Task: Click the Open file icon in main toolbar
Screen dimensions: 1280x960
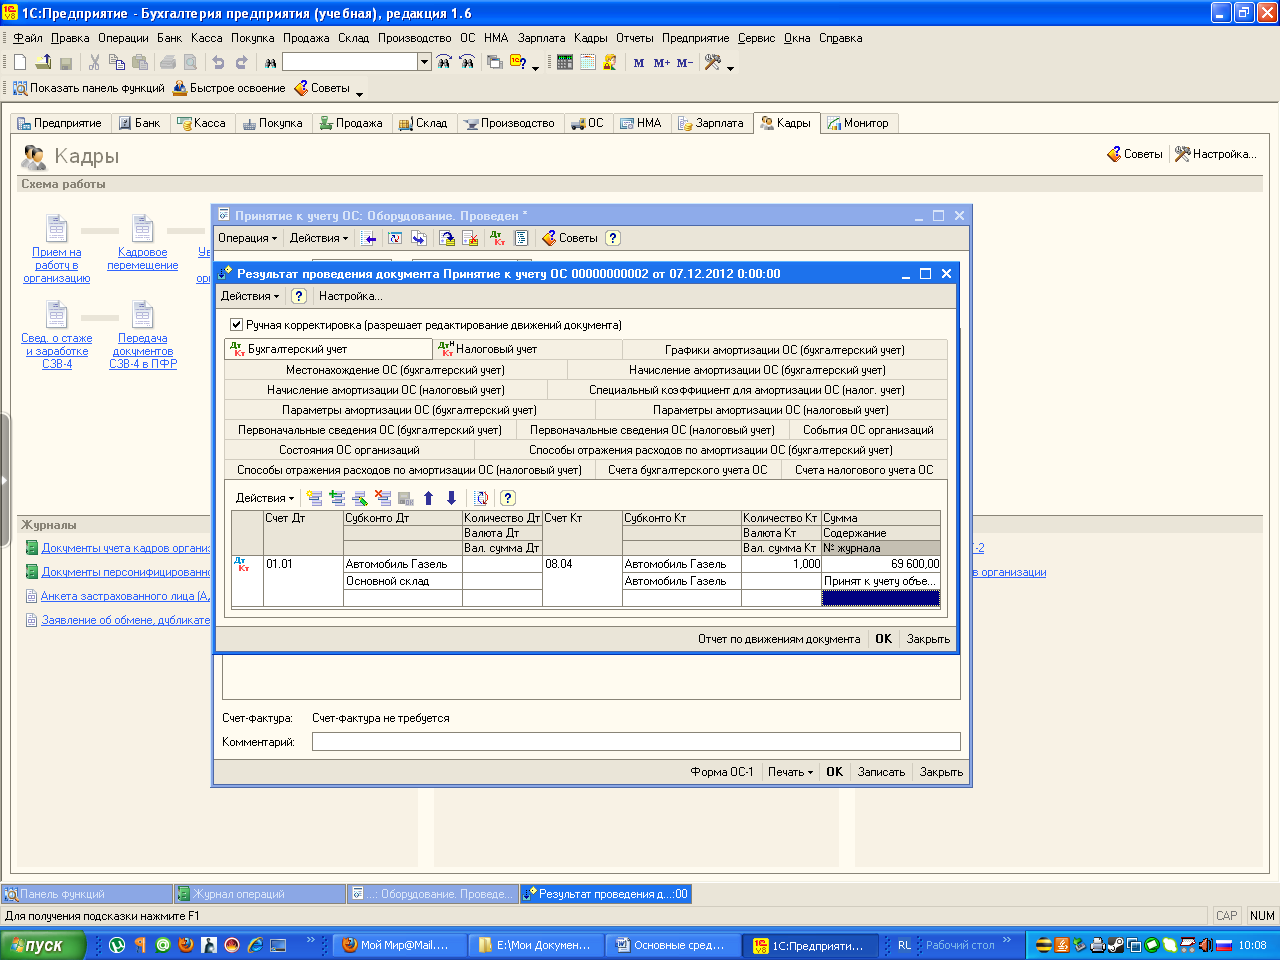Action: click(x=43, y=62)
